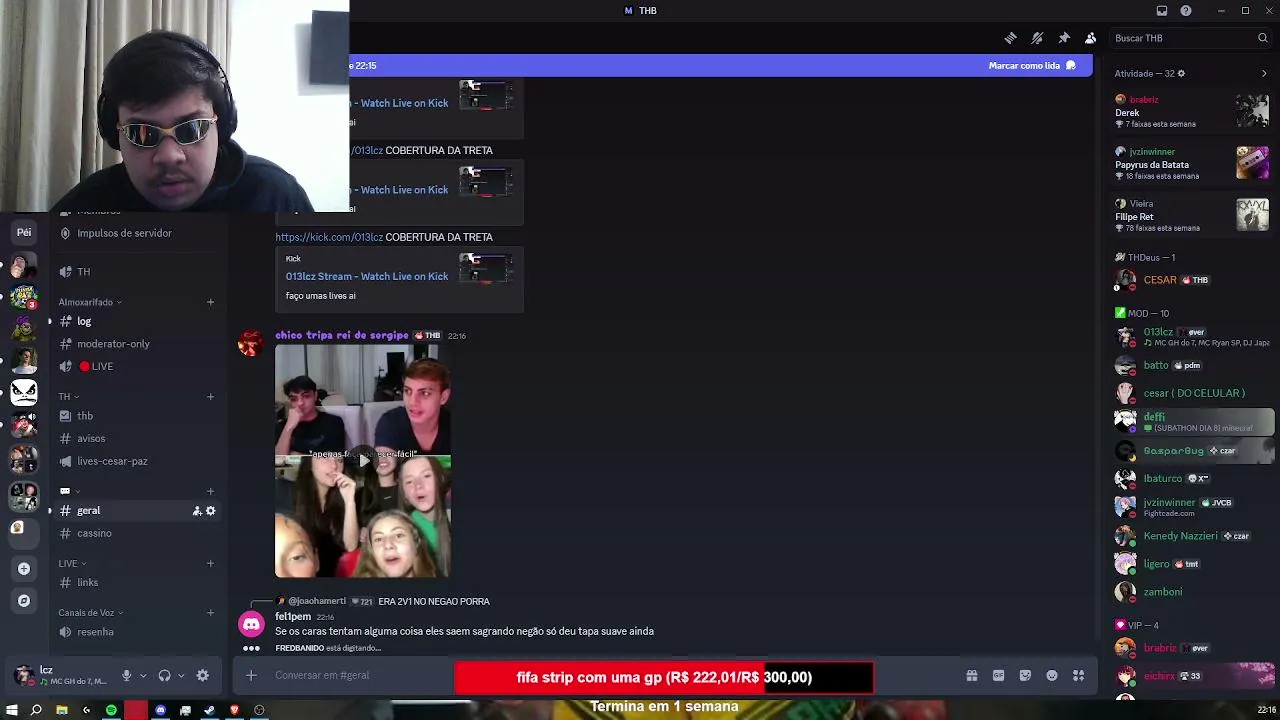Open the gift icon in message bar
1280x720 pixels.
click(971, 676)
